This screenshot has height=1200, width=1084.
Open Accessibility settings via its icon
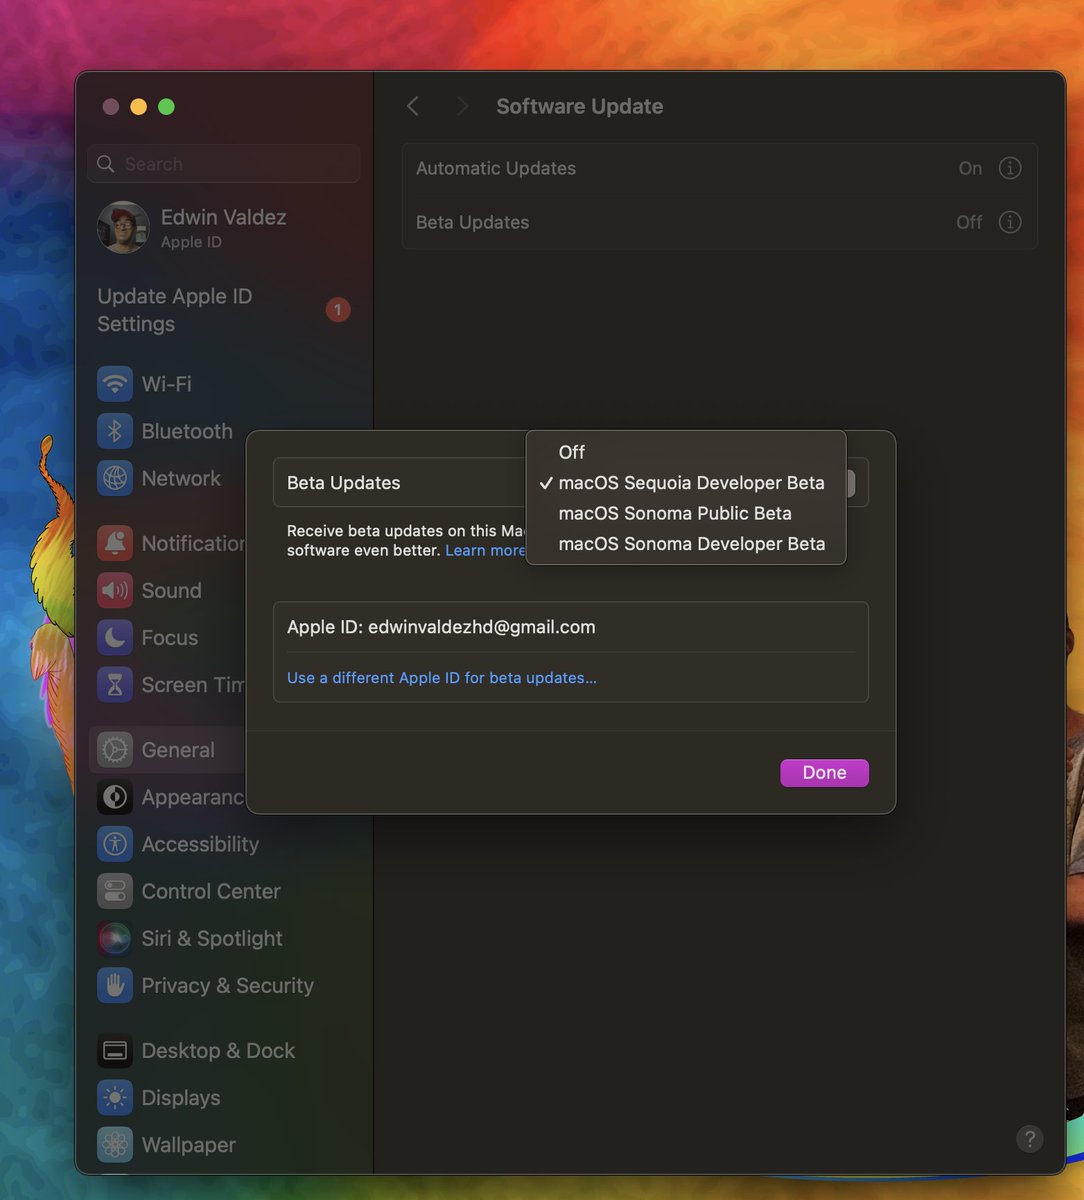115,844
